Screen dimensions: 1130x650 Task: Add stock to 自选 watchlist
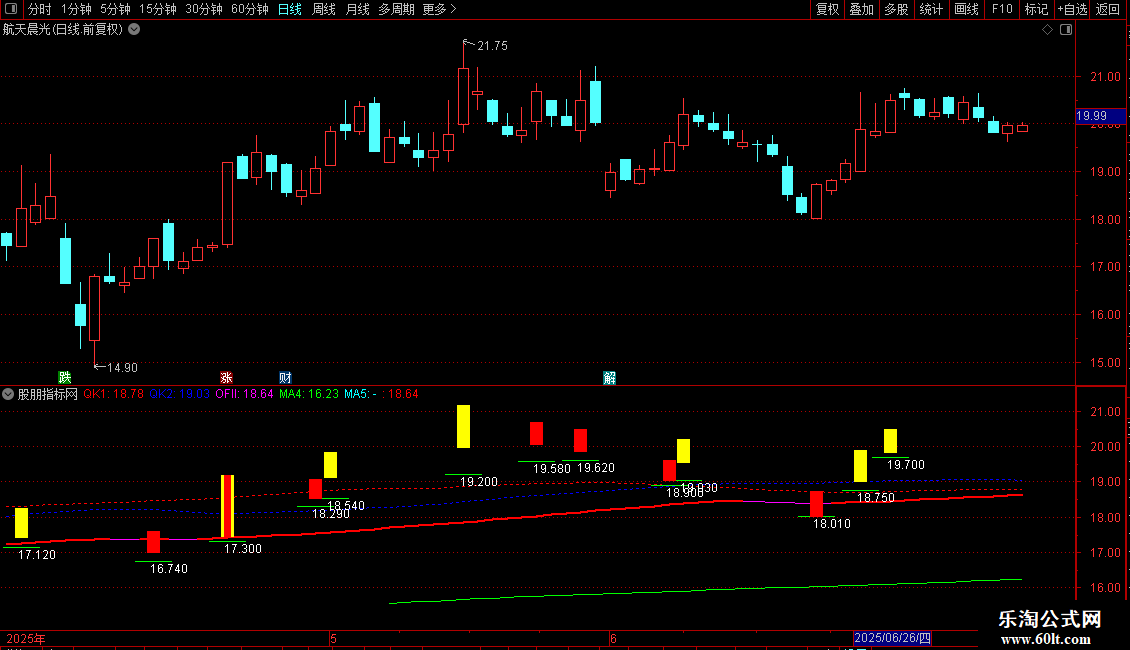click(1072, 9)
